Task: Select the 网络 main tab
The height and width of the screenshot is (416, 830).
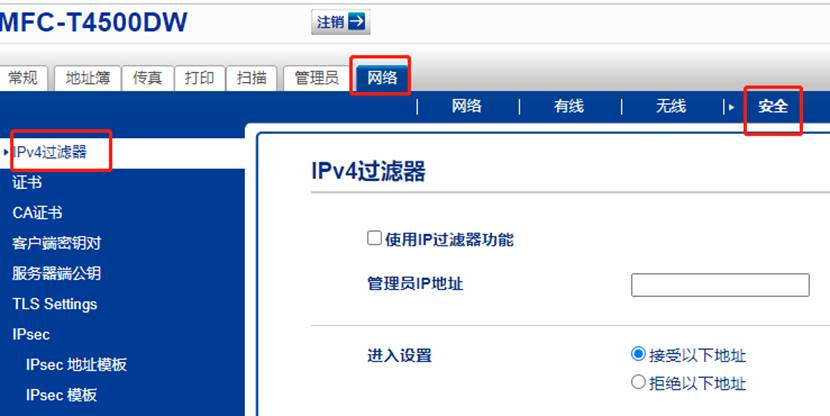Action: pos(381,78)
